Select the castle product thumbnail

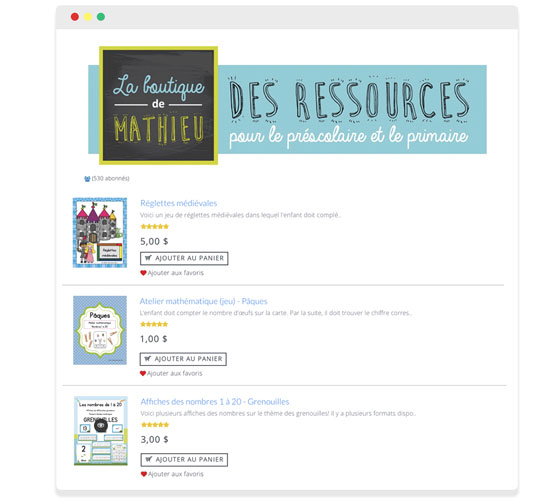[x=100, y=232]
